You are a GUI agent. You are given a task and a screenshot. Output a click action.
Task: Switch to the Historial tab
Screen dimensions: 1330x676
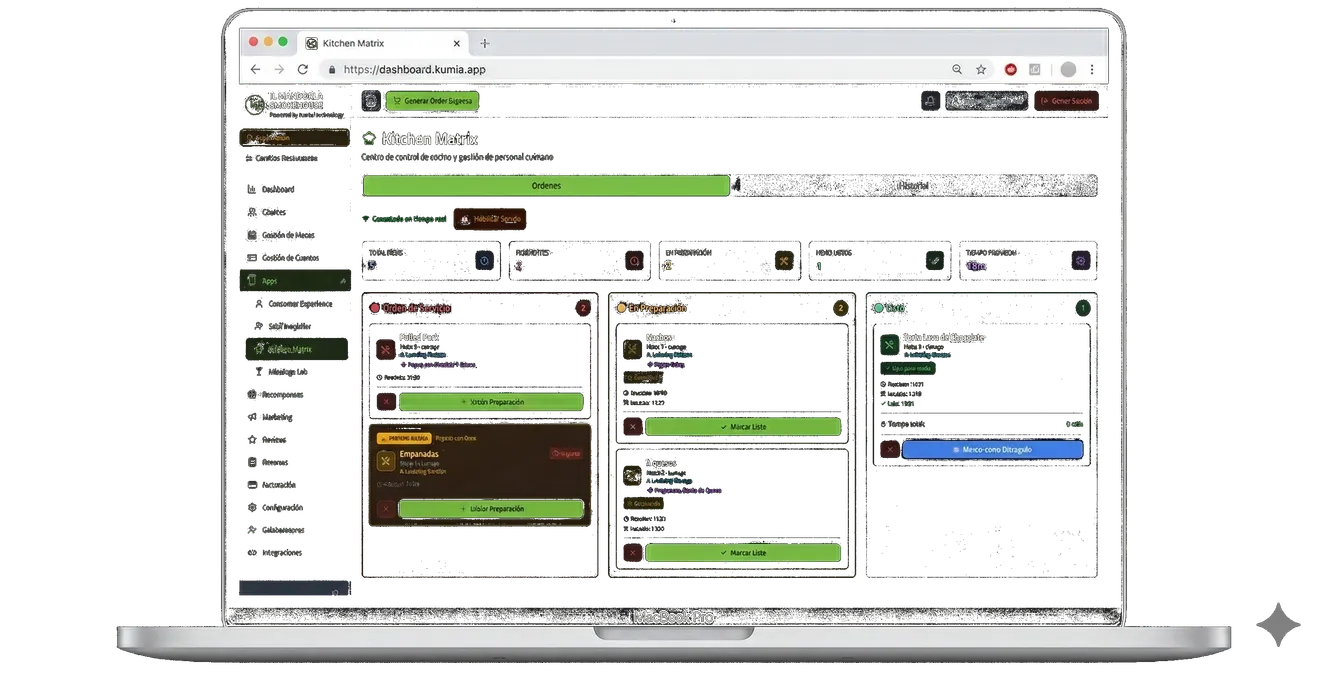(x=914, y=186)
